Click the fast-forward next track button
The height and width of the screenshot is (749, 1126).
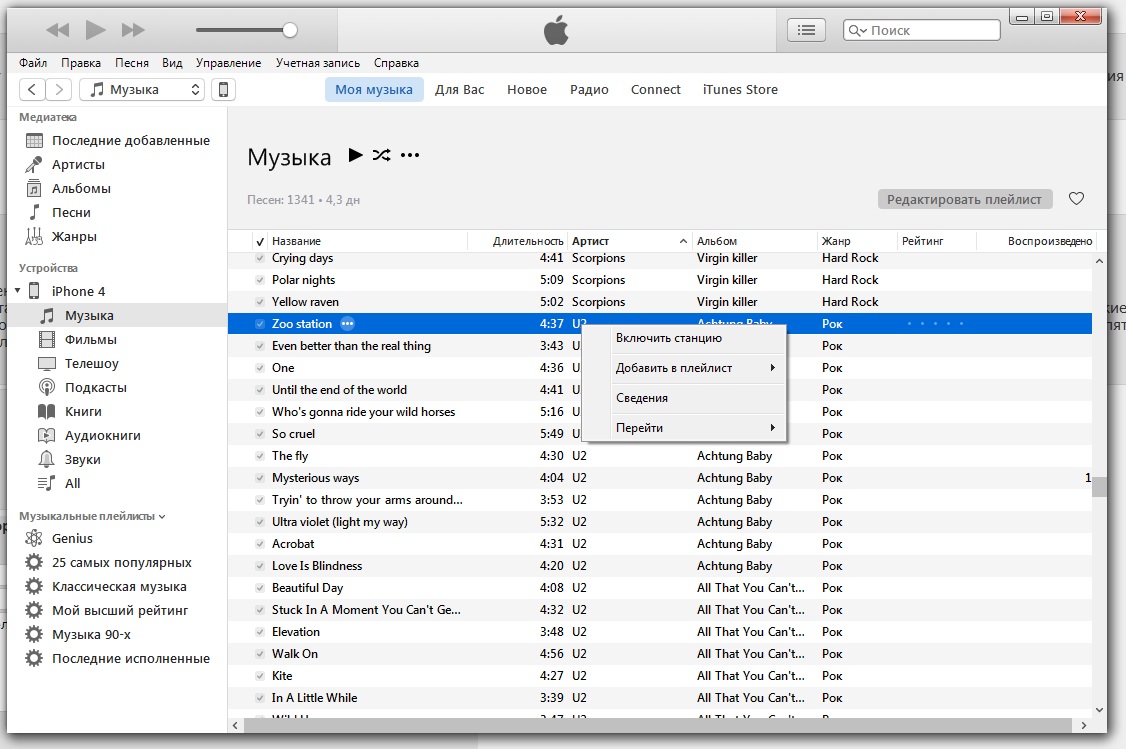tap(133, 30)
